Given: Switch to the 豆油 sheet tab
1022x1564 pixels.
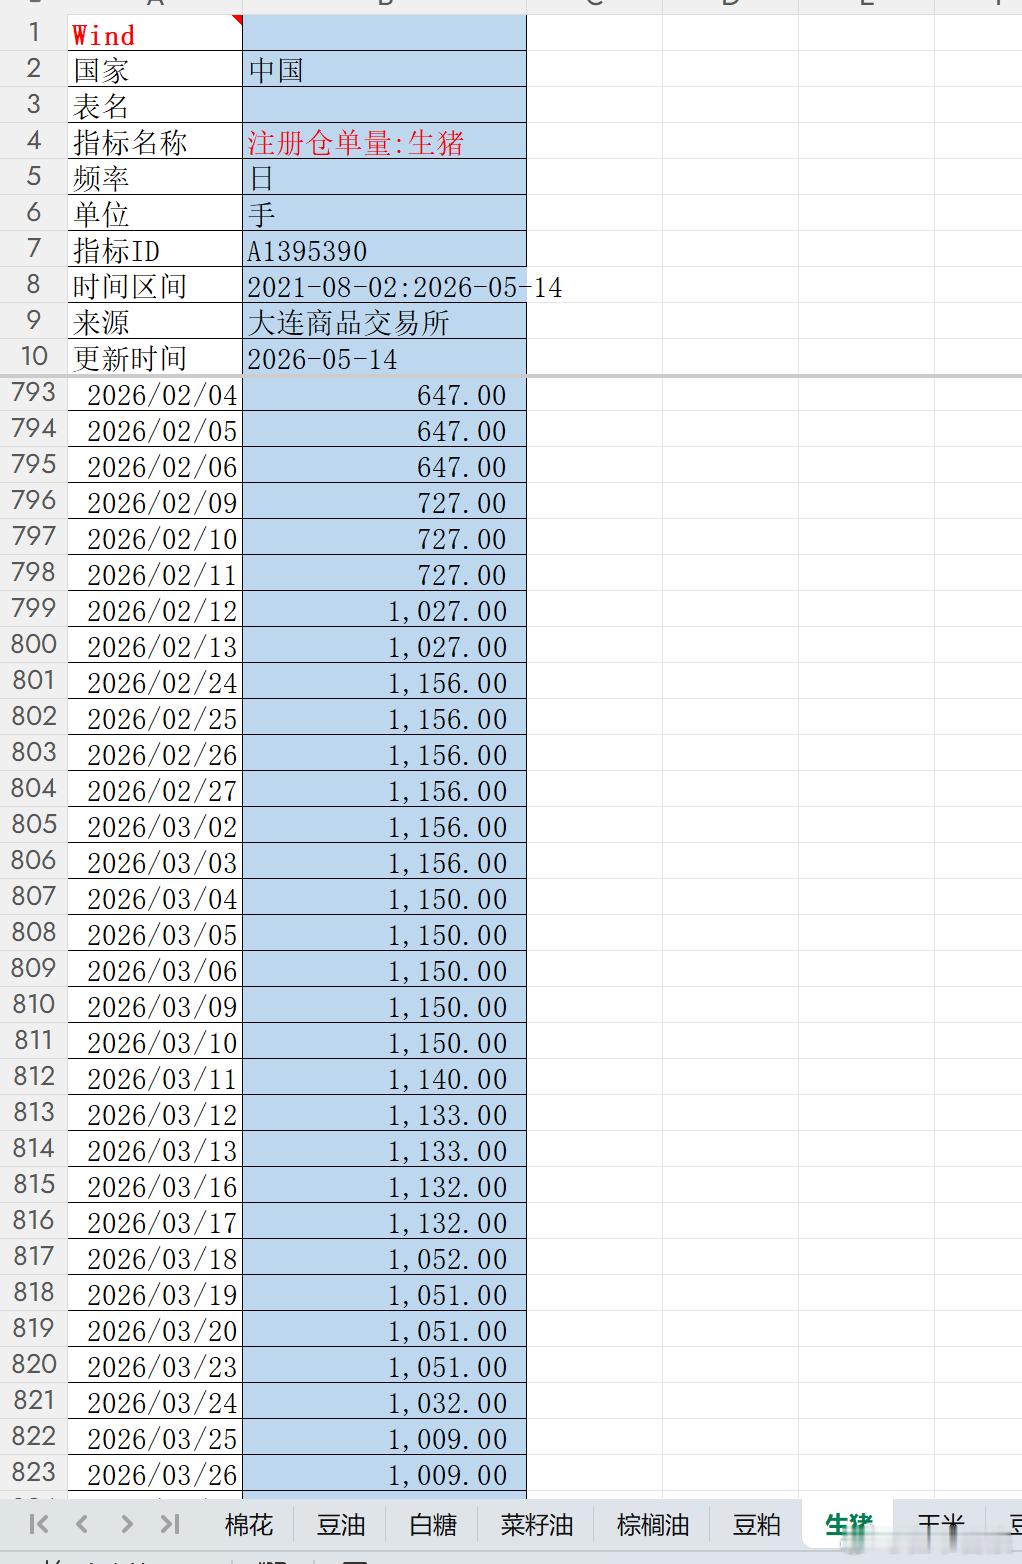Looking at the screenshot, I should (341, 1525).
